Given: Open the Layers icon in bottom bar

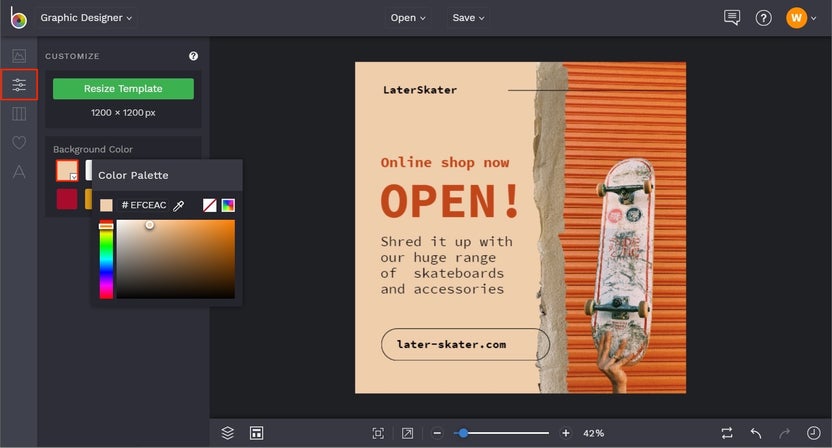Looking at the screenshot, I should coord(228,433).
